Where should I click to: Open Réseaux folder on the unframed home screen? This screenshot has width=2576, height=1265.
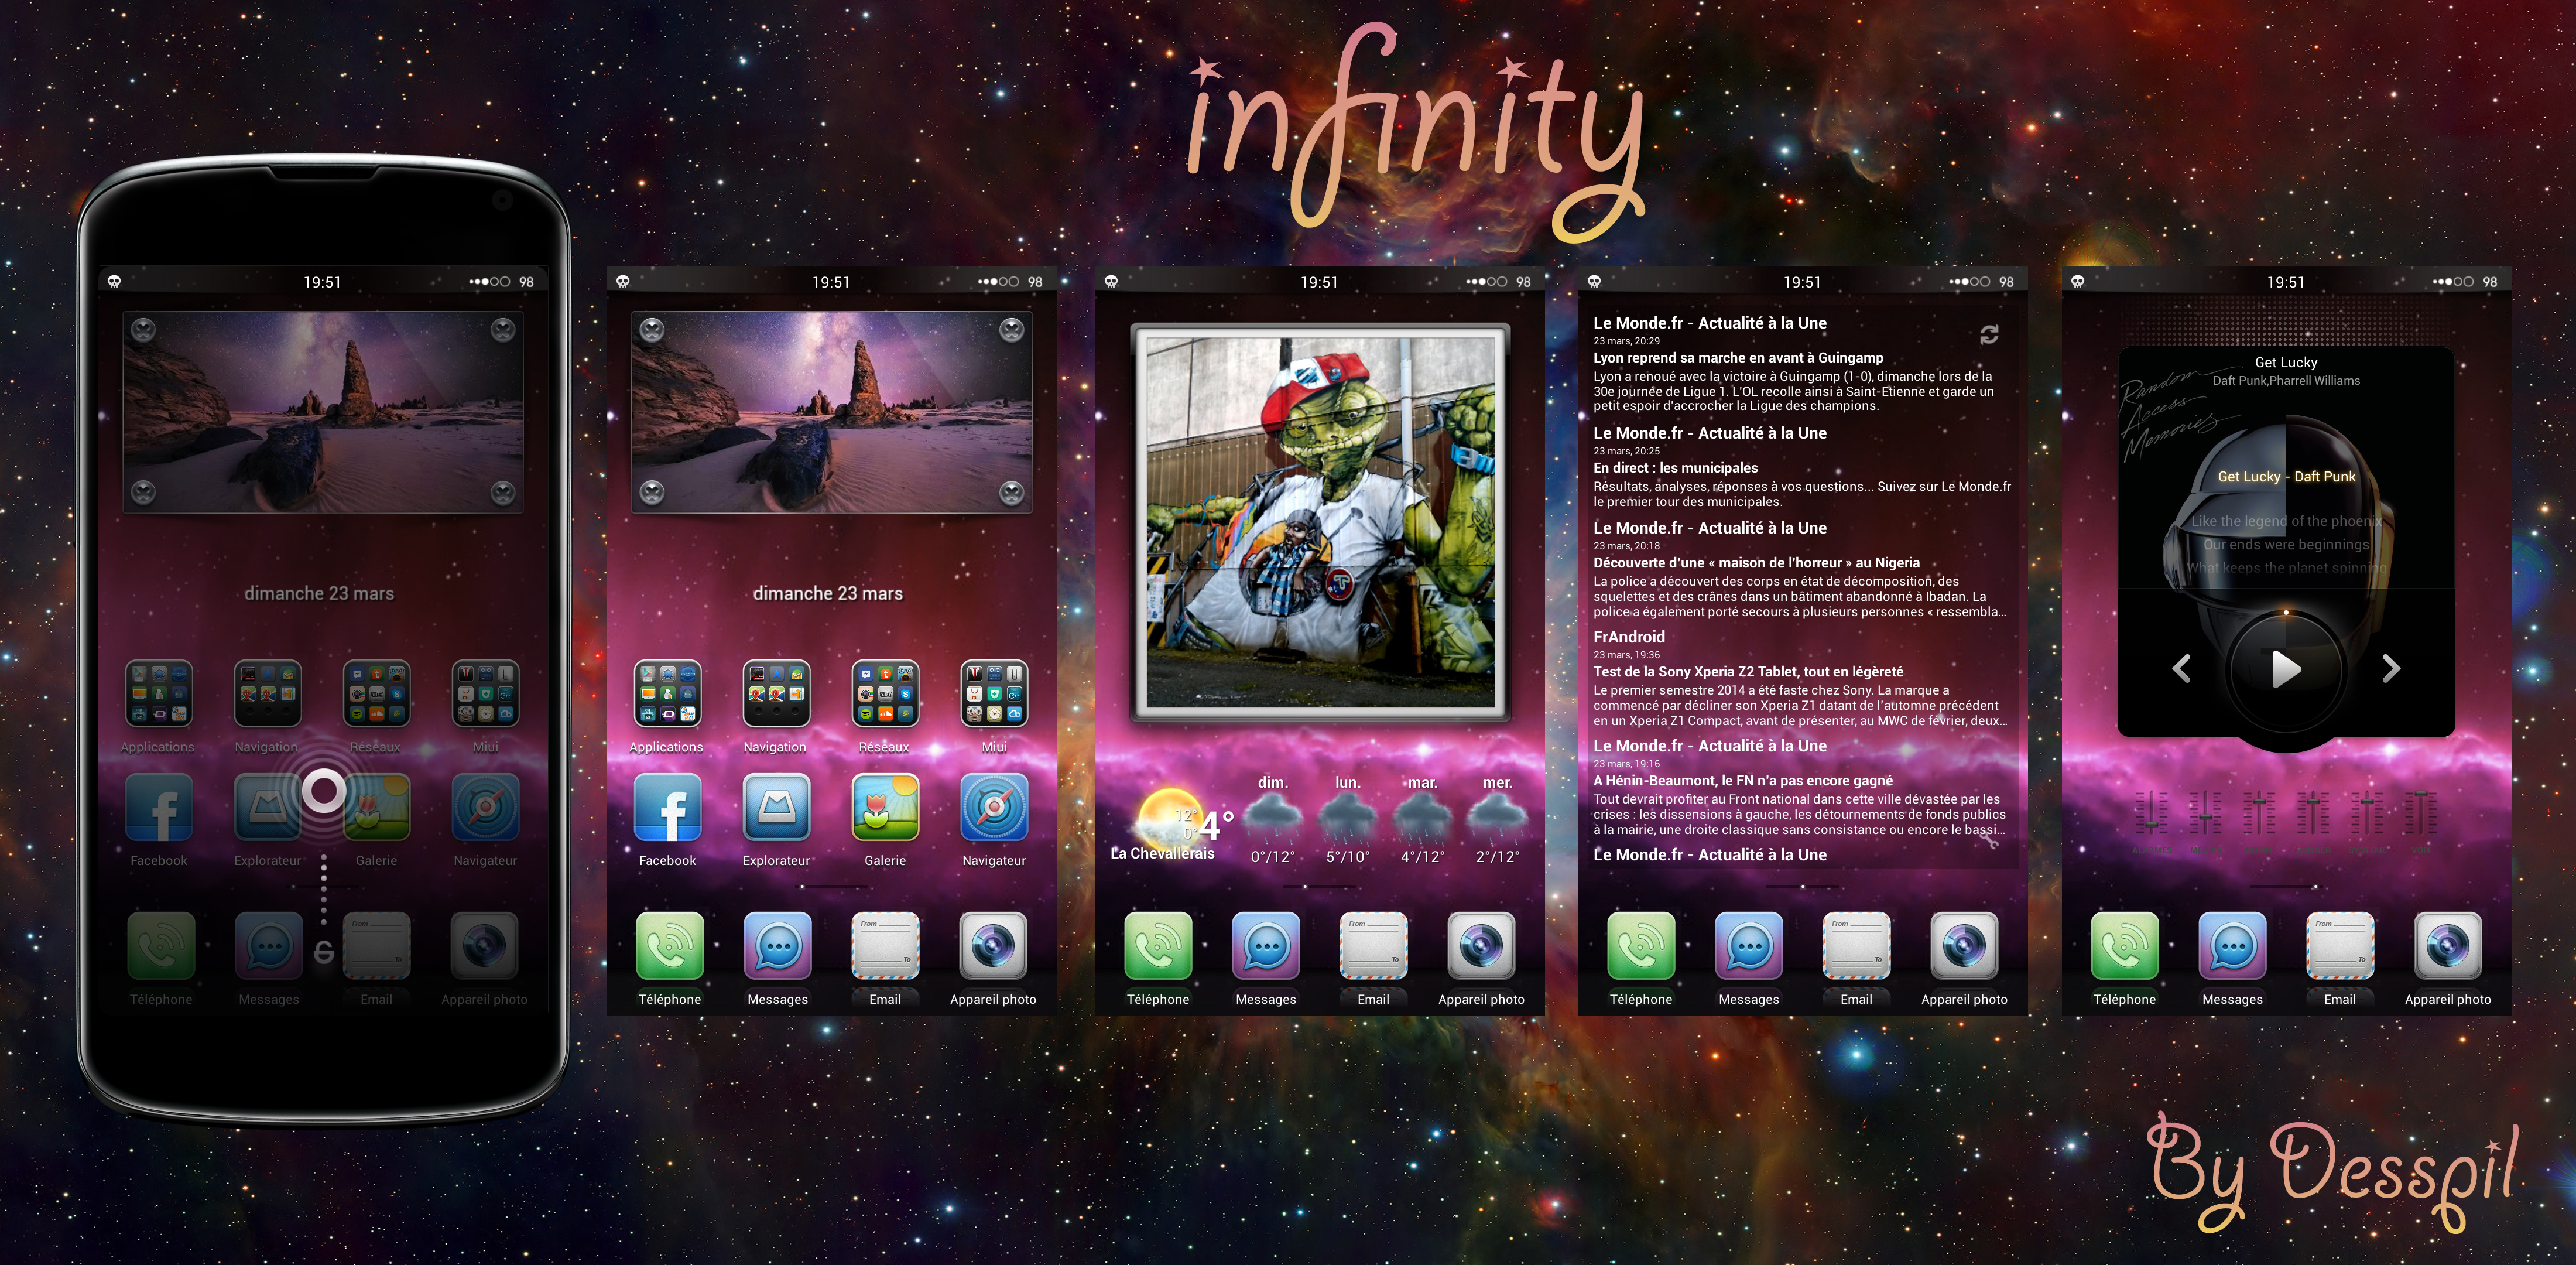click(x=885, y=693)
